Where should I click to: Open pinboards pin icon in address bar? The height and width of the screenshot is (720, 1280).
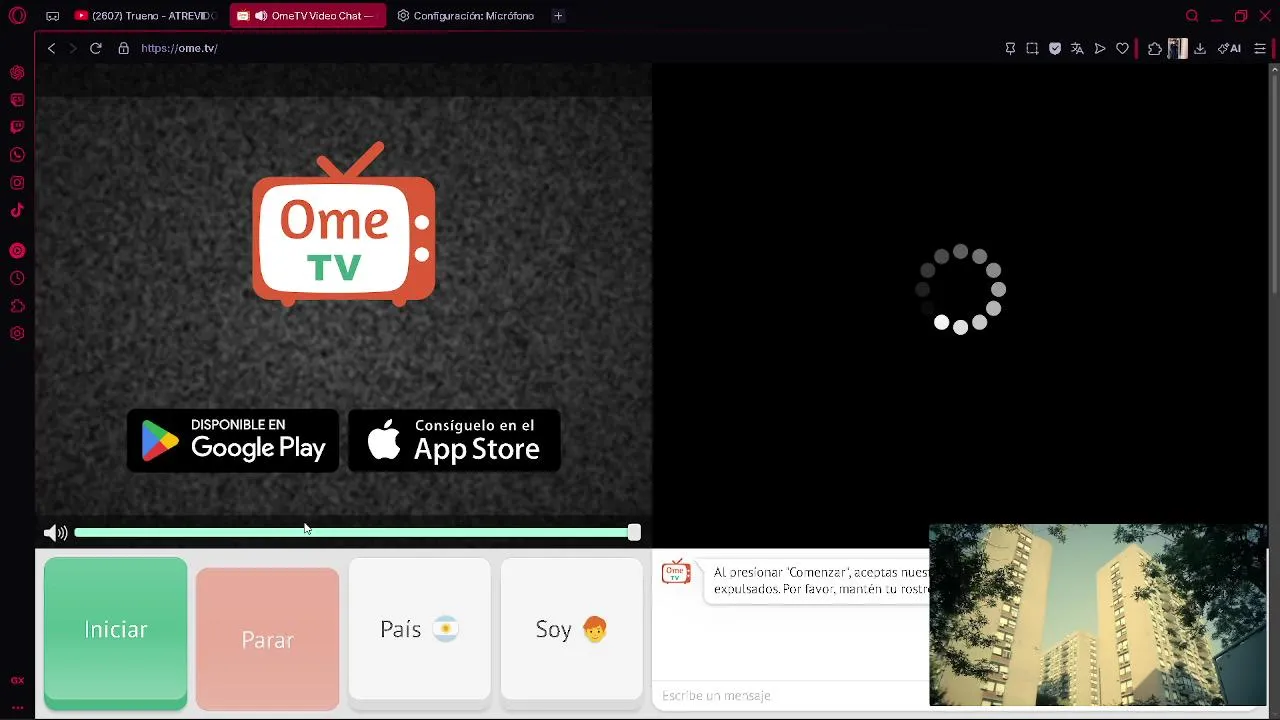(1010, 48)
